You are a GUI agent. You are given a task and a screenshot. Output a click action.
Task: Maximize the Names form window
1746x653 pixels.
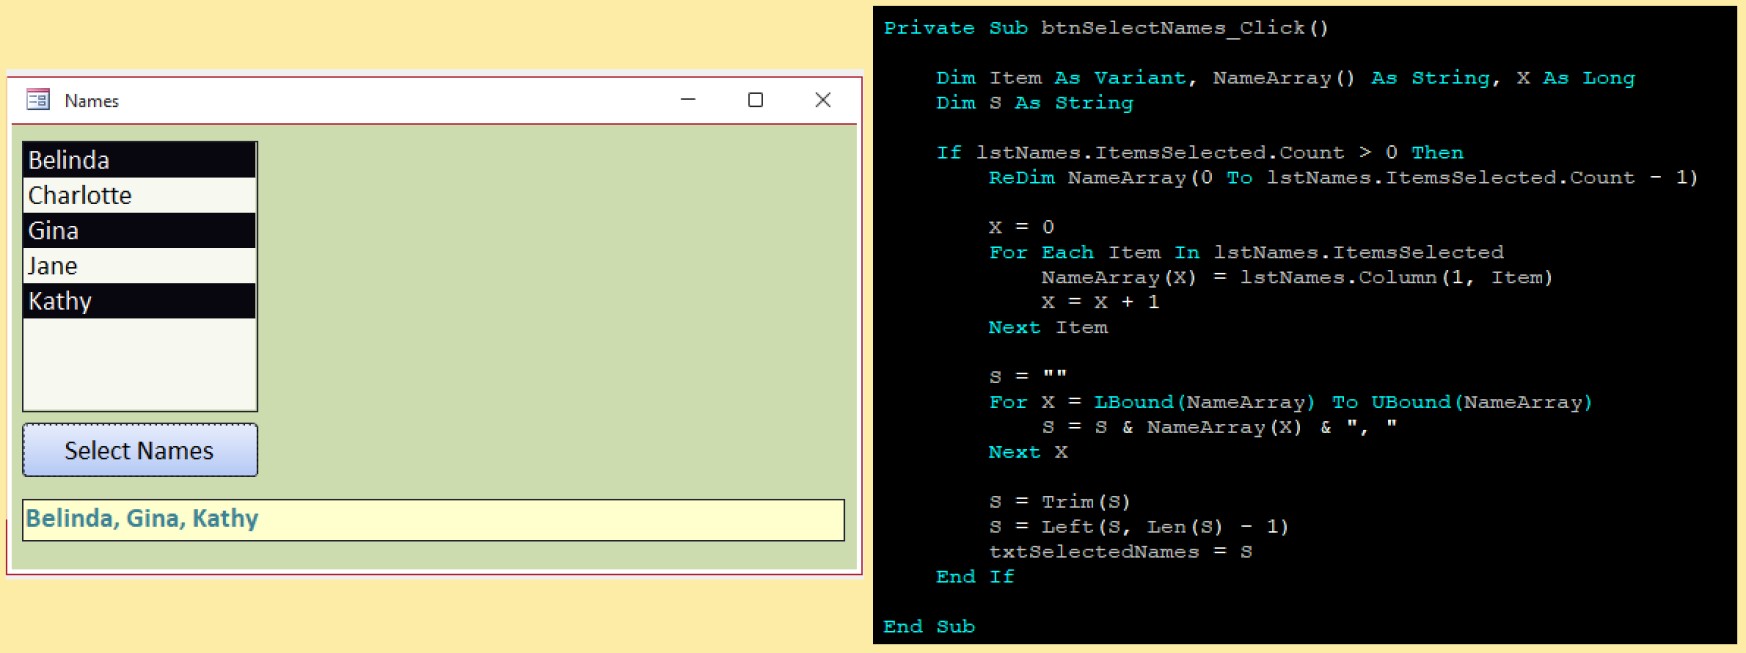pos(755,100)
